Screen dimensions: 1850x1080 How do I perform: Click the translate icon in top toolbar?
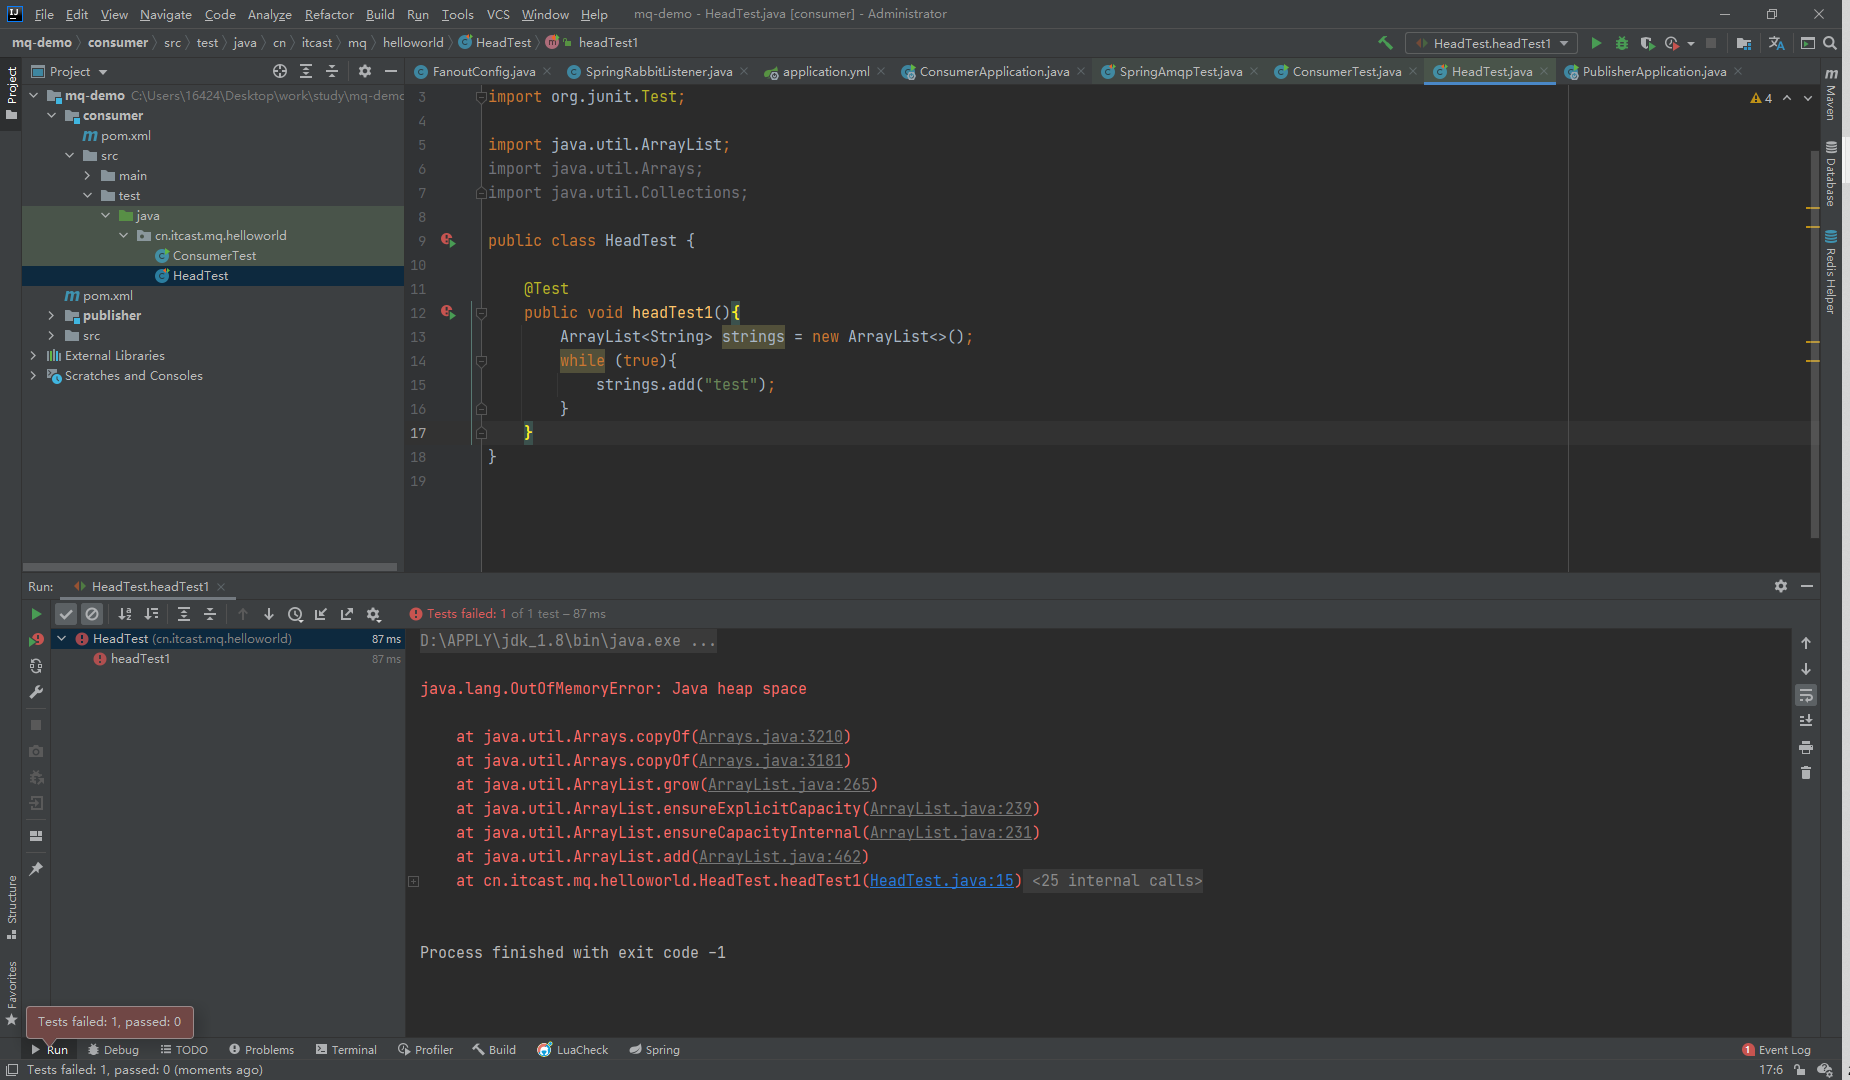pos(1777,43)
